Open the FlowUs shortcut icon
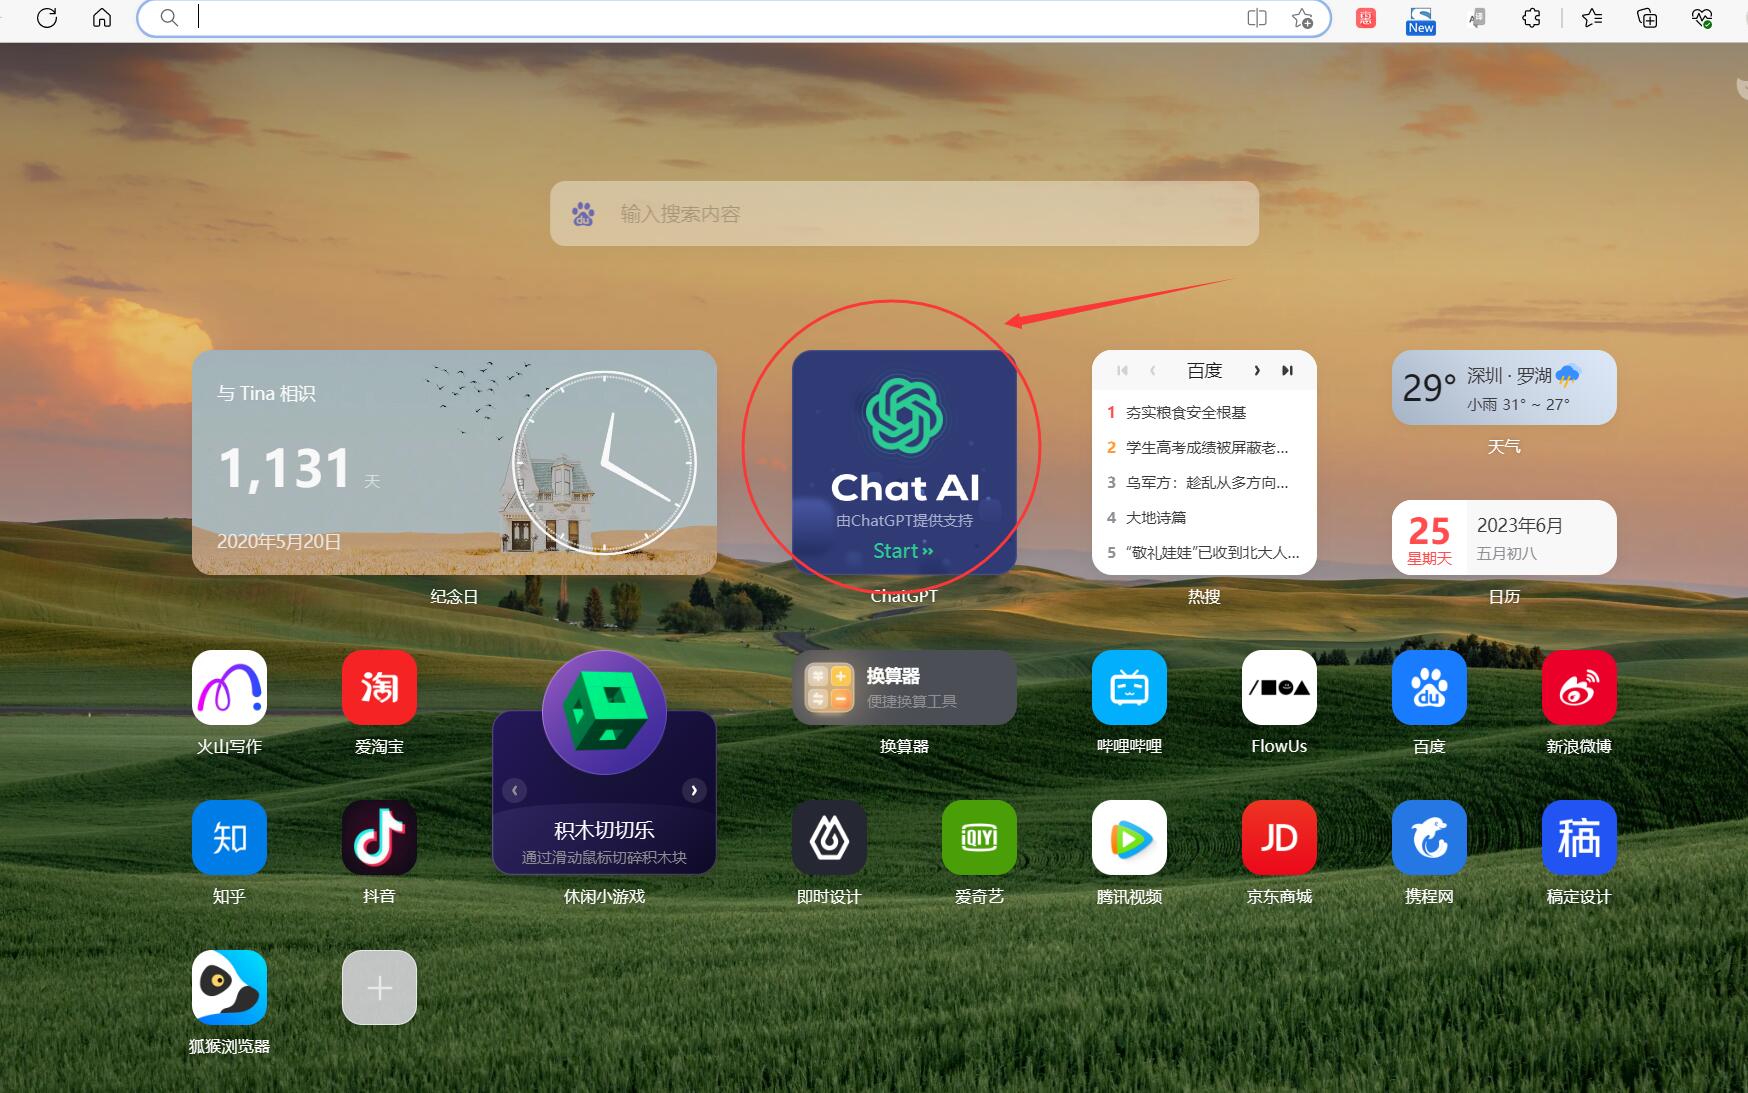The height and width of the screenshot is (1093, 1748). coord(1279,687)
